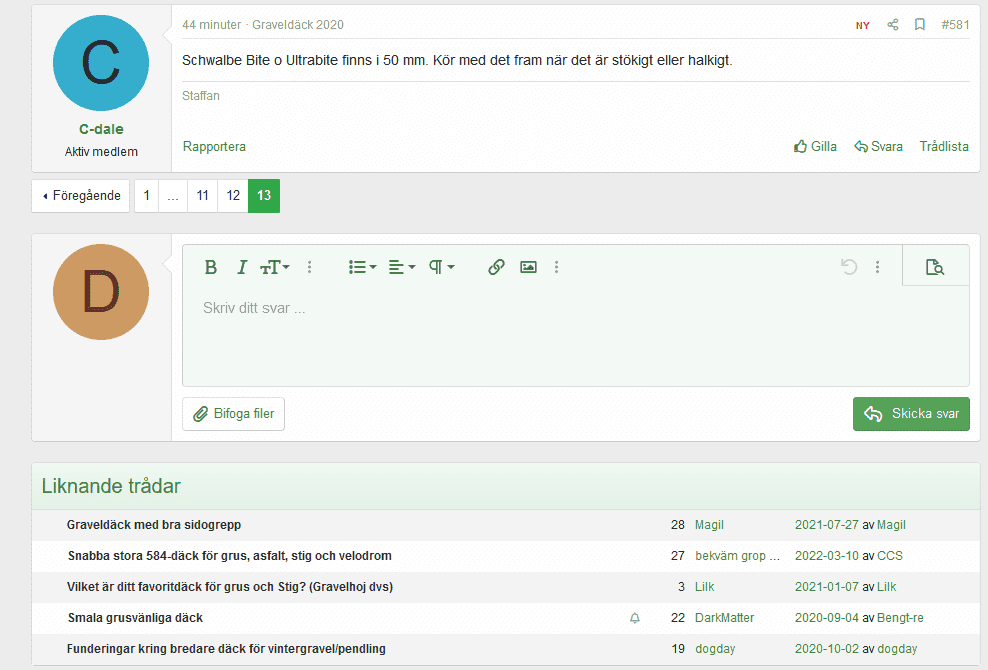The image size is (988, 670).
Task: Toggle italic text formatting
Action: point(241,267)
